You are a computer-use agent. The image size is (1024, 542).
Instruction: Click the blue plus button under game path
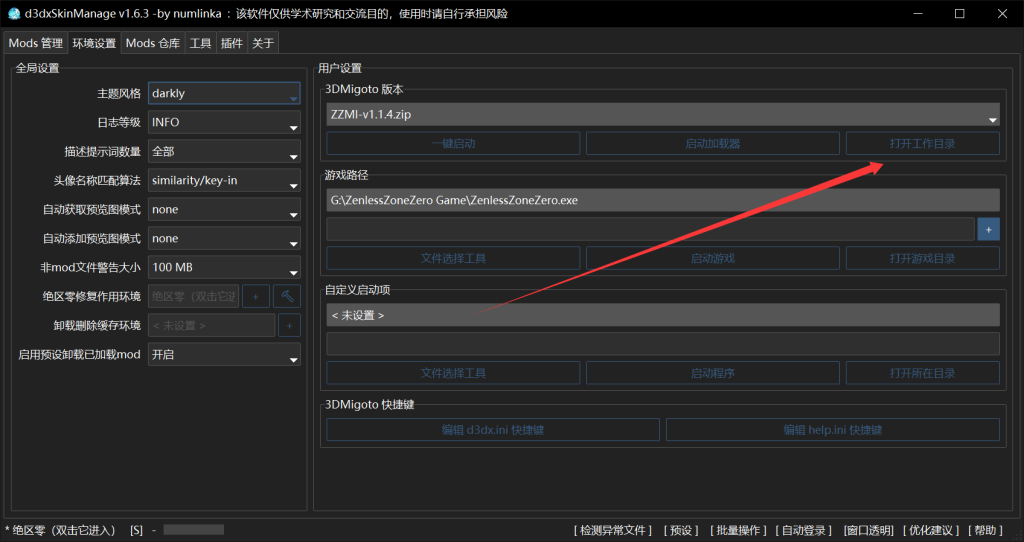coord(988,229)
